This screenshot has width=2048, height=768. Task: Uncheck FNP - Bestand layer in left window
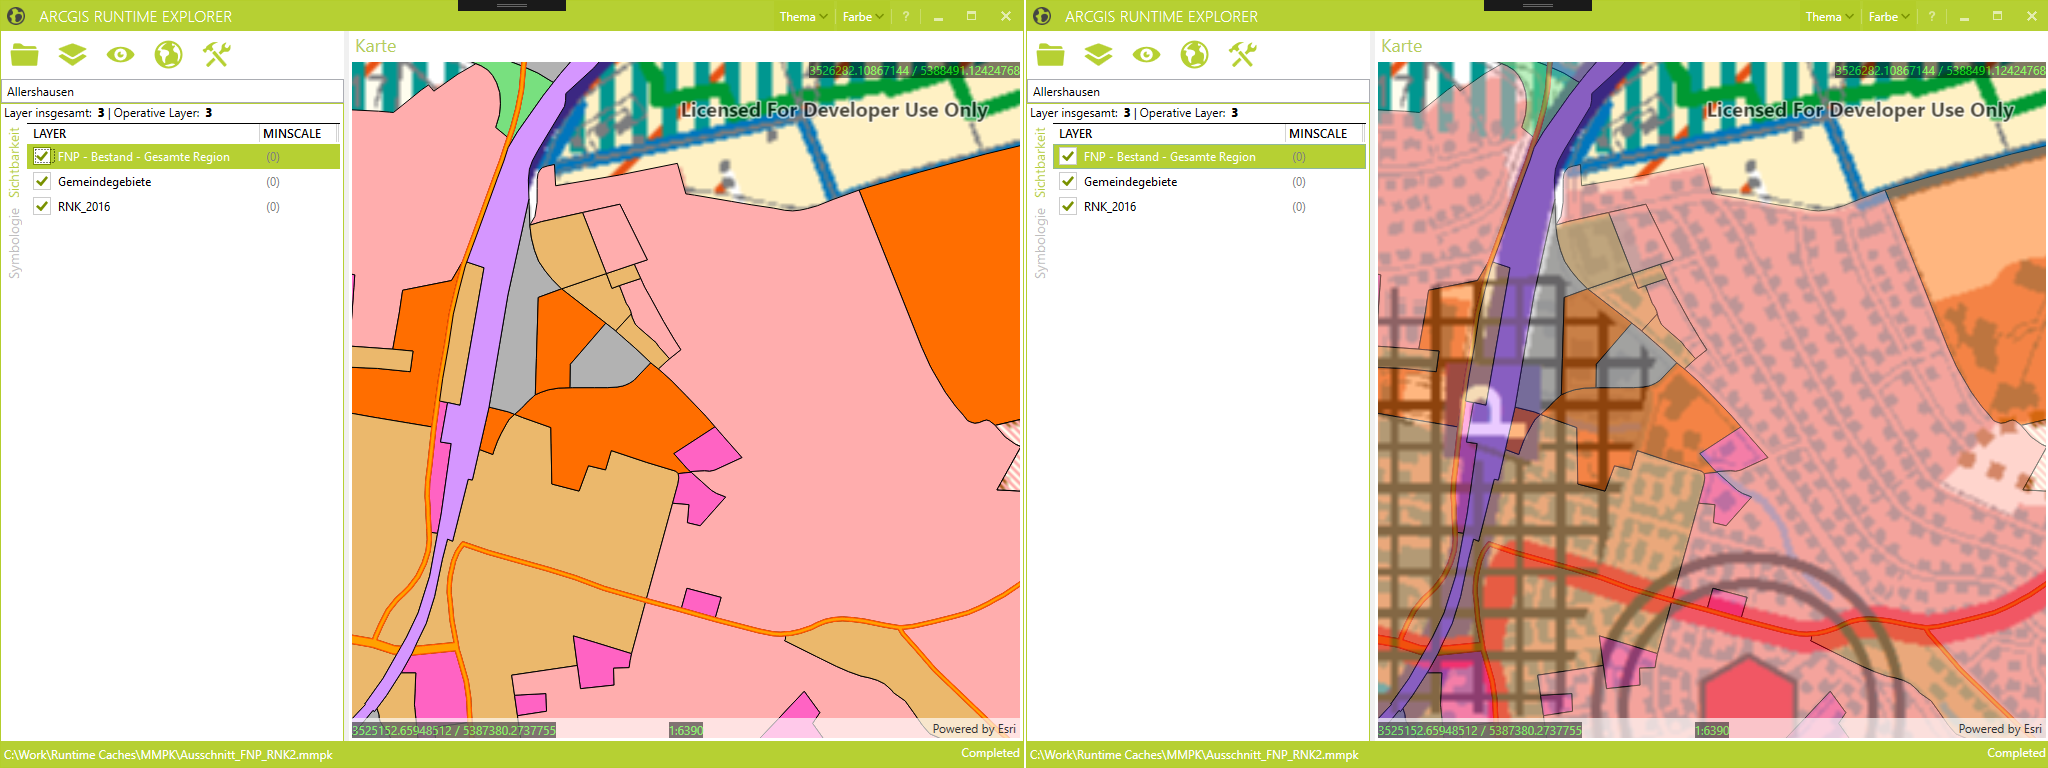(x=42, y=156)
